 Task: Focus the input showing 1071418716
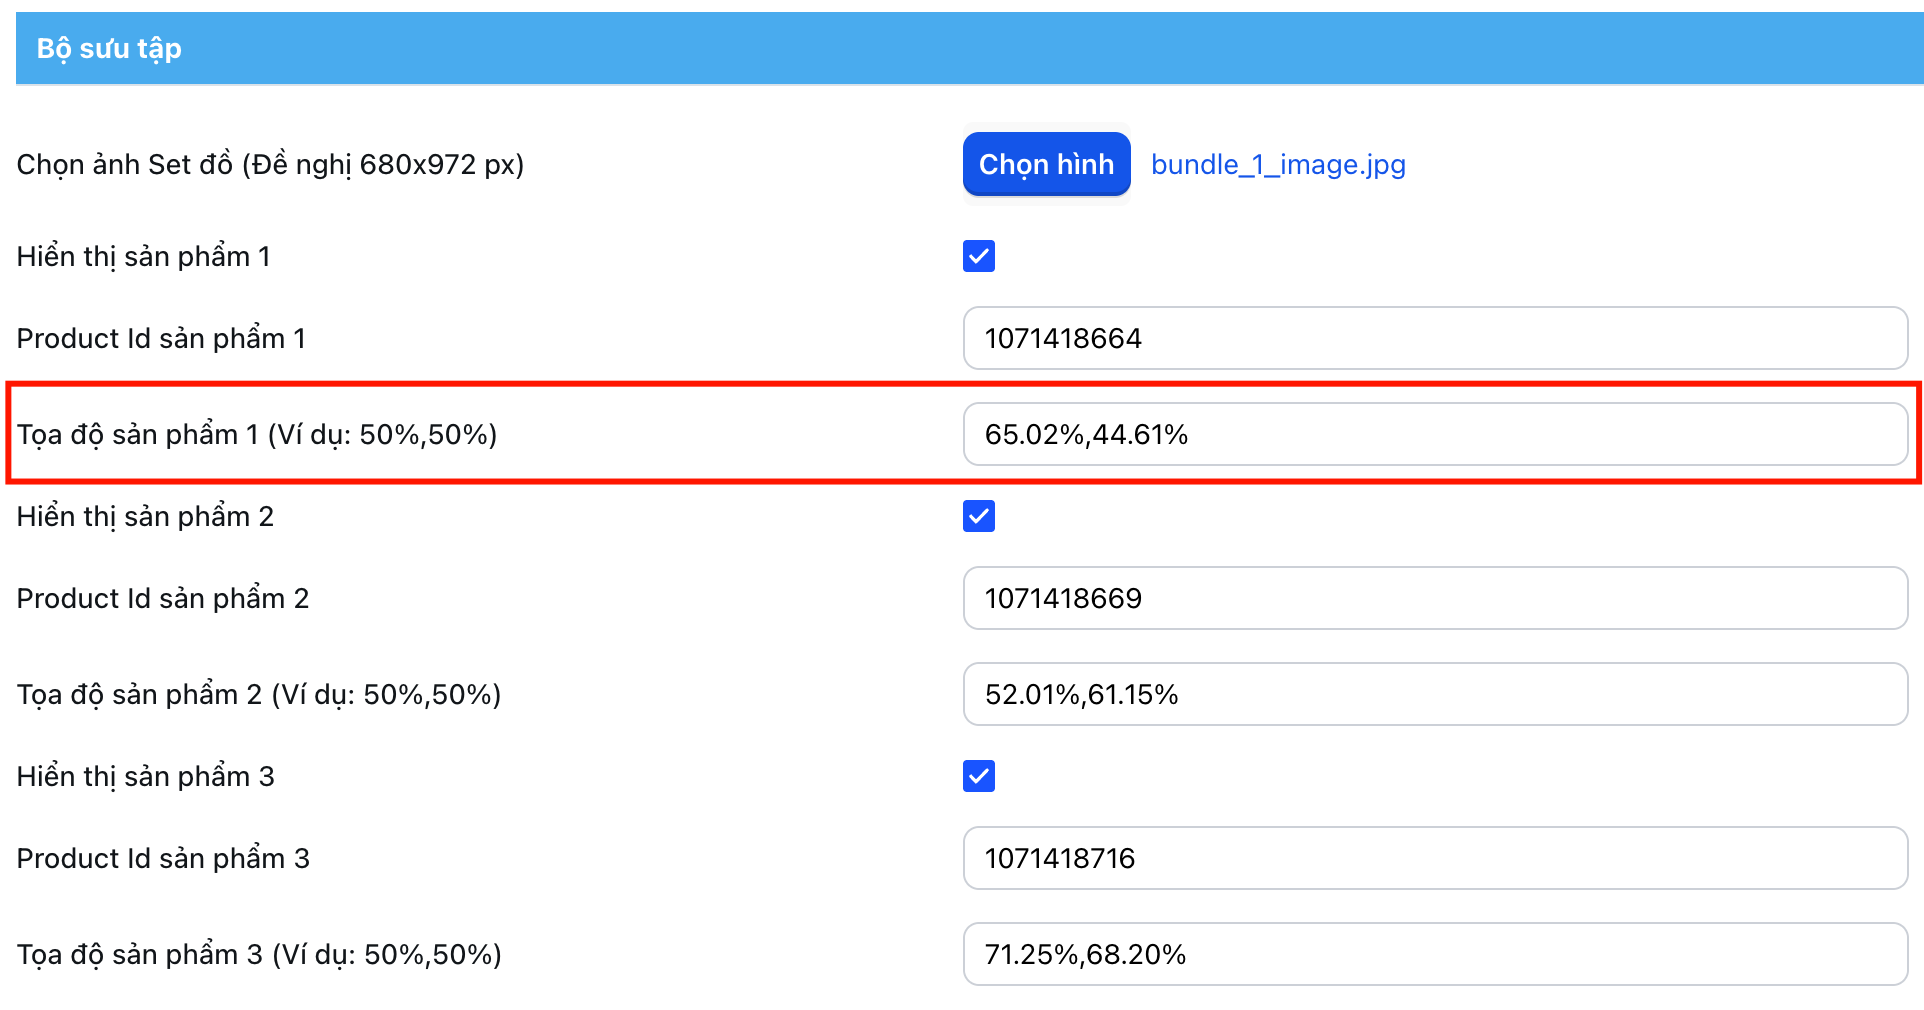pos(1434,858)
